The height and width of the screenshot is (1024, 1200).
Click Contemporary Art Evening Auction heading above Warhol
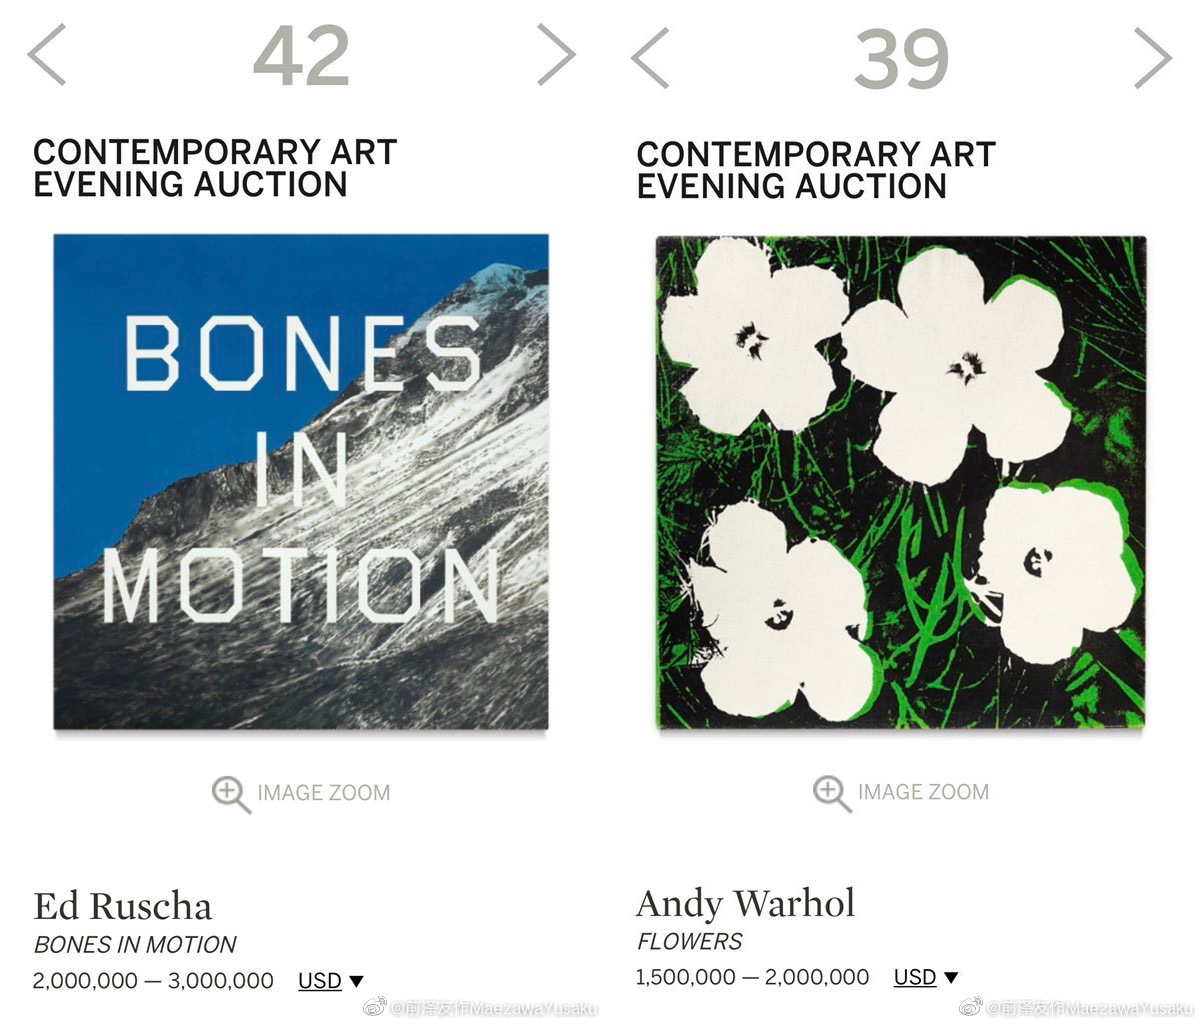tap(816, 170)
